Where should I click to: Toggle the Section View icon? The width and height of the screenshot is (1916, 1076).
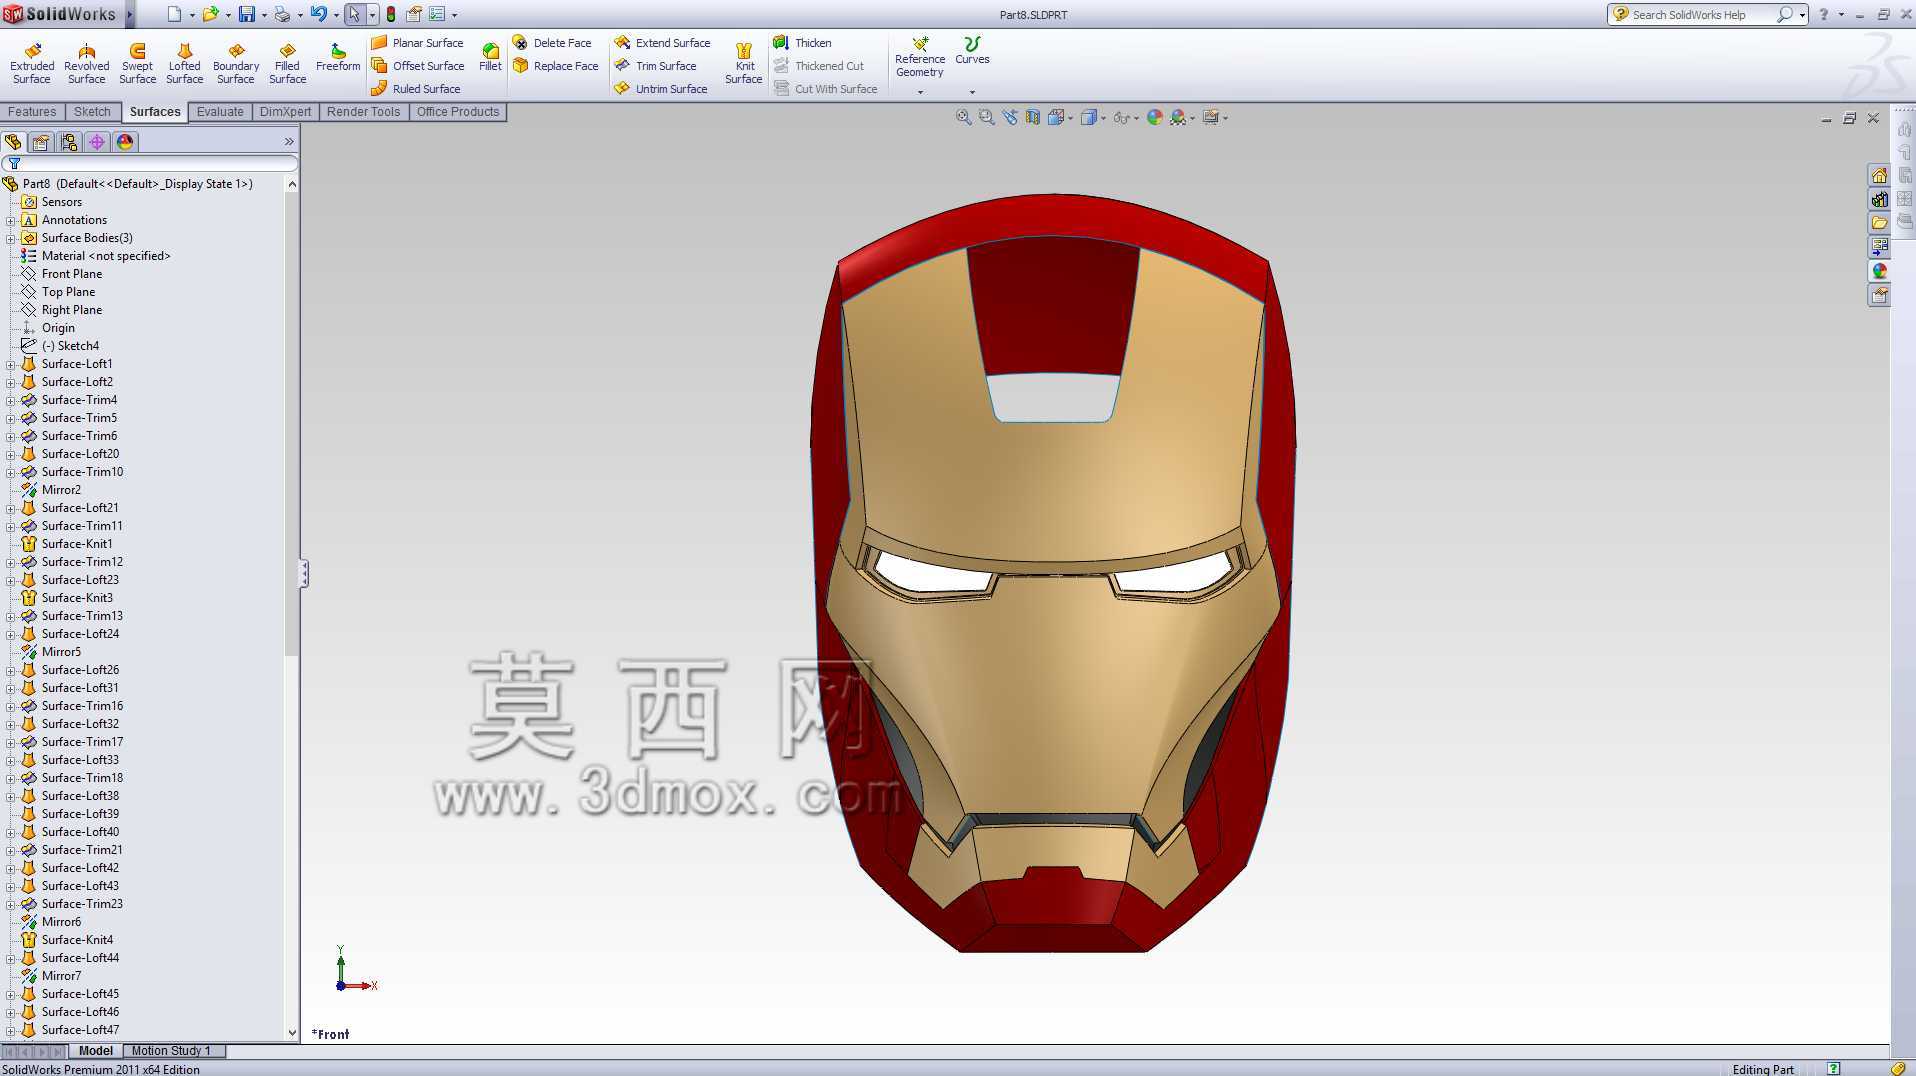[x=1032, y=117]
